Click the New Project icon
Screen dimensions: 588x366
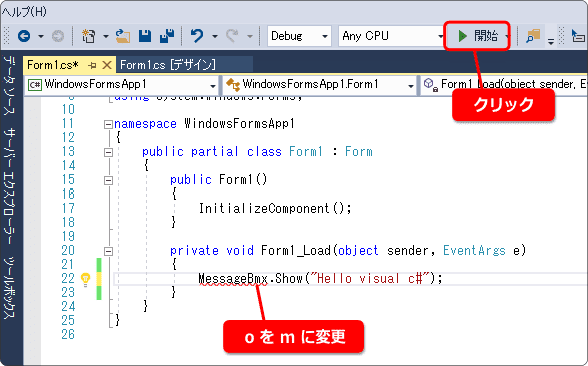click(x=88, y=36)
